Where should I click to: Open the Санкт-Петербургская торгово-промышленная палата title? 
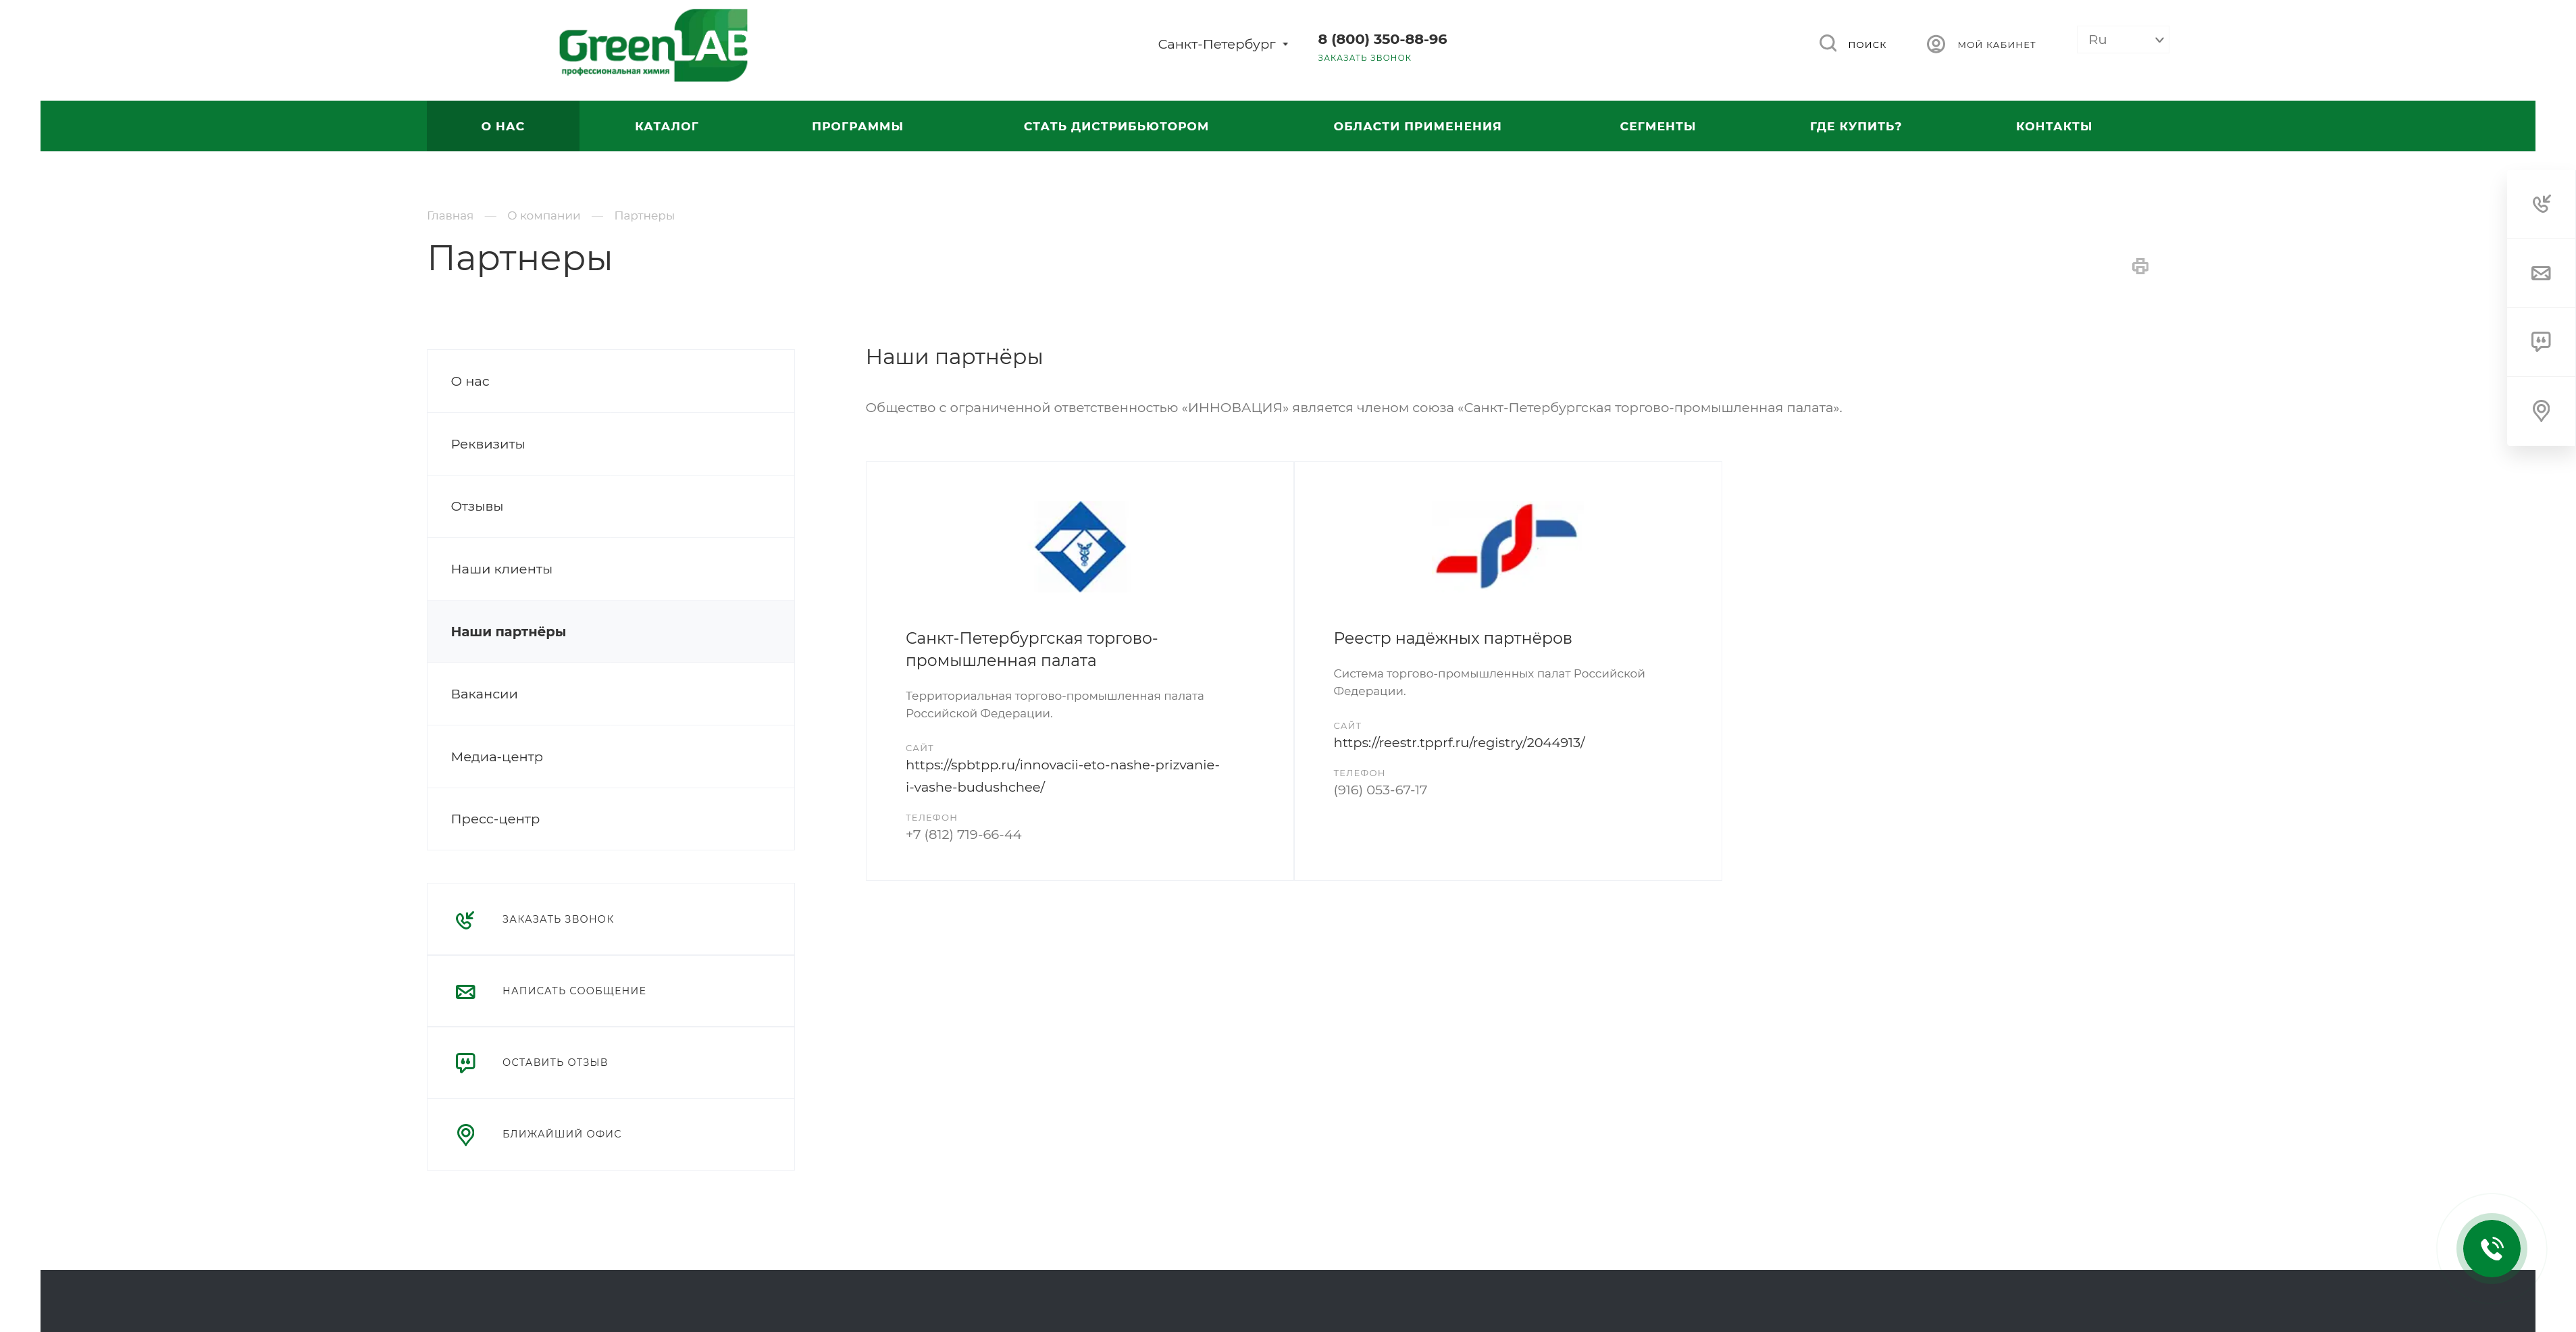point(1031,649)
